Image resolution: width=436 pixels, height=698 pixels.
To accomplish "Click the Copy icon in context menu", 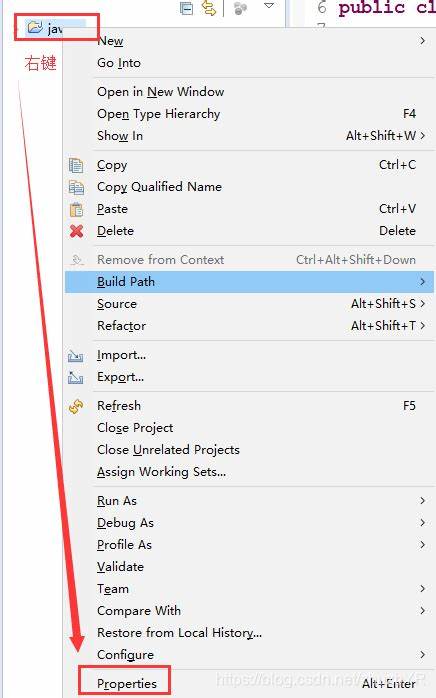I will pyautogui.click(x=76, y=165).
